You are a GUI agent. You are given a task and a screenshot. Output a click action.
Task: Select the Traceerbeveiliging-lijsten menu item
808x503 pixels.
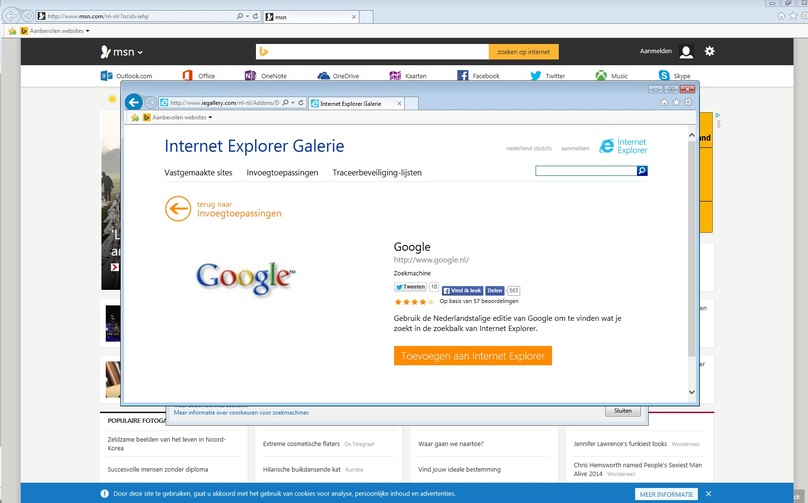pos(377,173)
